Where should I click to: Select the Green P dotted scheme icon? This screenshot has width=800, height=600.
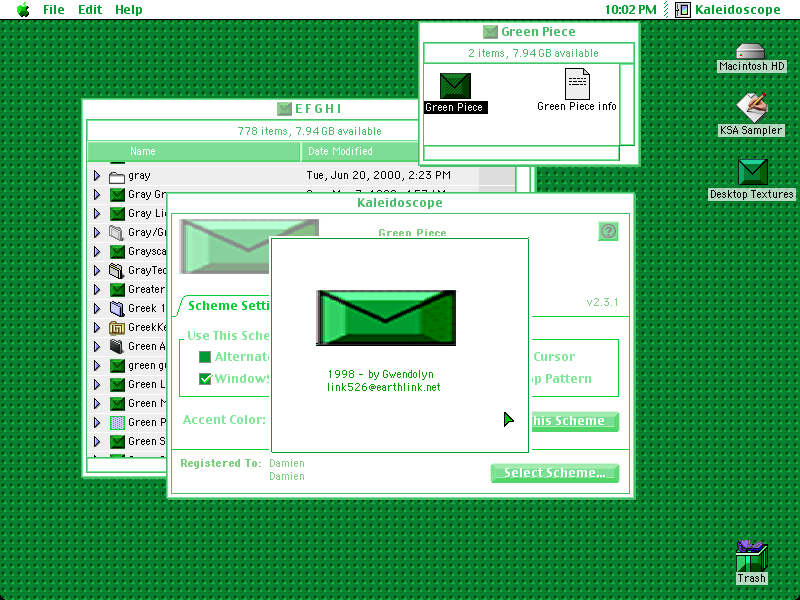click(117, 422)
